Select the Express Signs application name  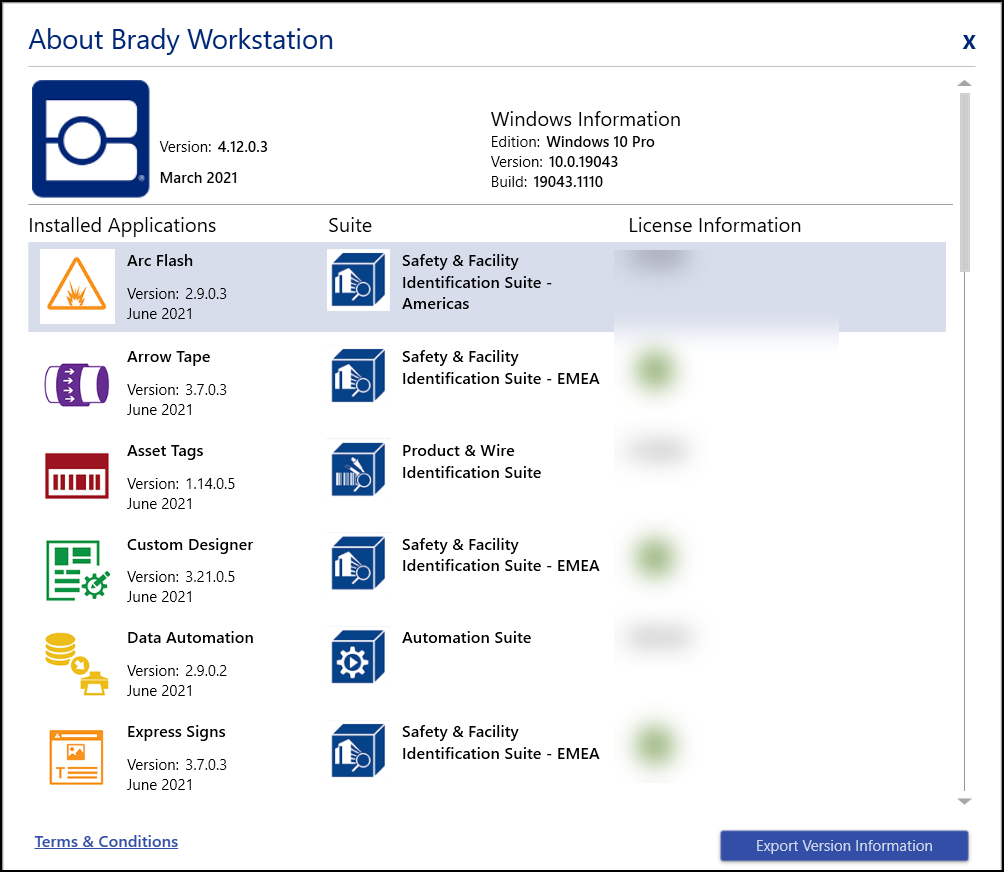pos(176,732)
